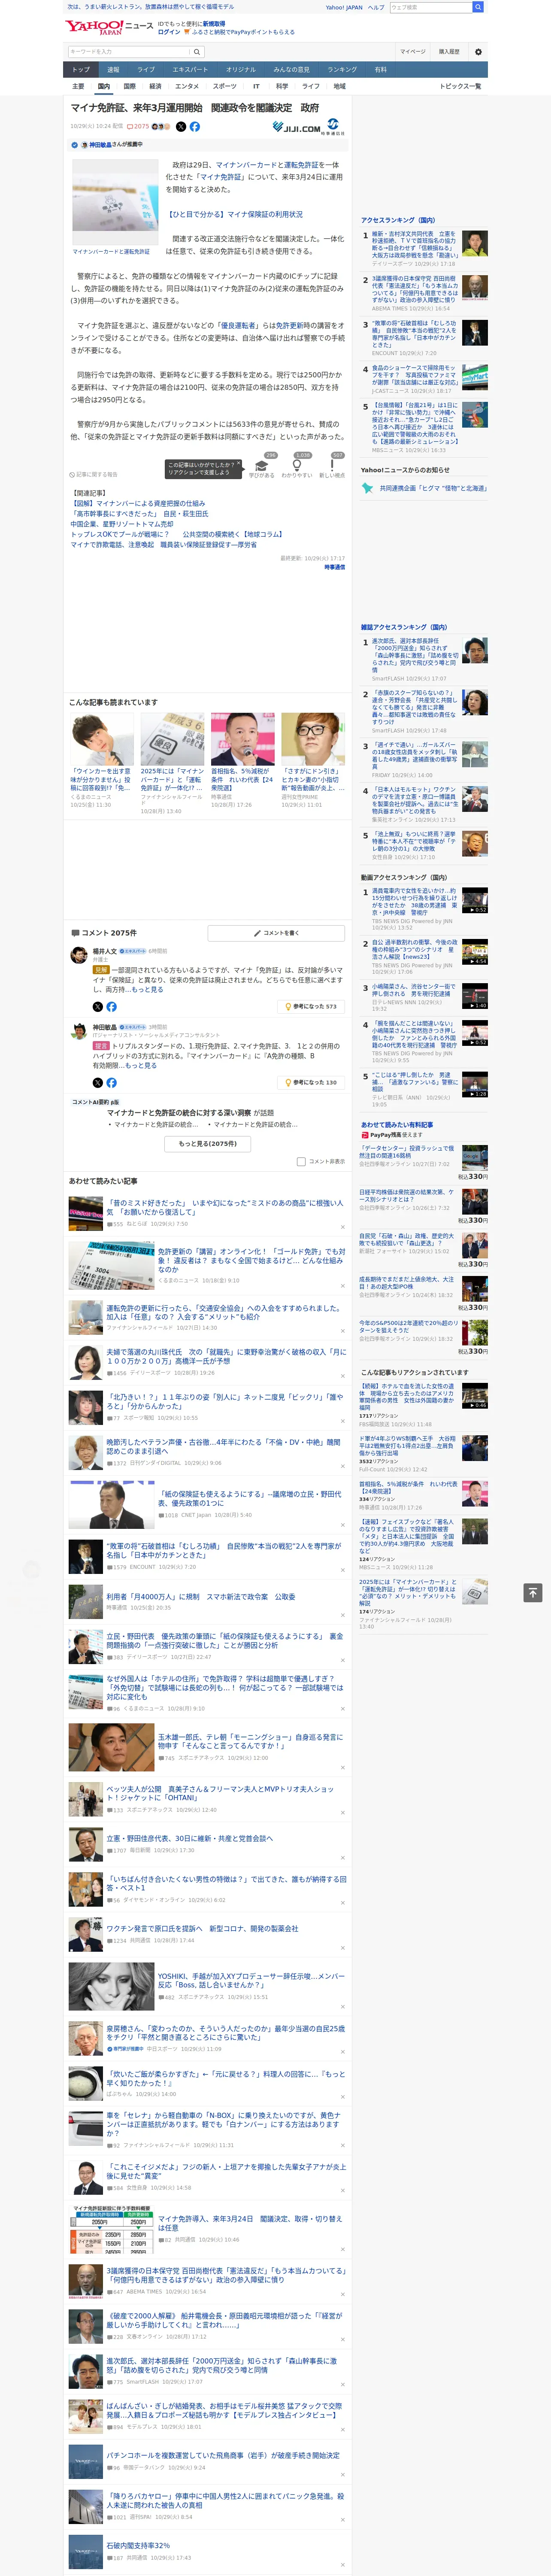This screenshot has width=551, height=2576.
Task: Open the 速報 tab
Action: pyautogui.click(x=113, y=69)
